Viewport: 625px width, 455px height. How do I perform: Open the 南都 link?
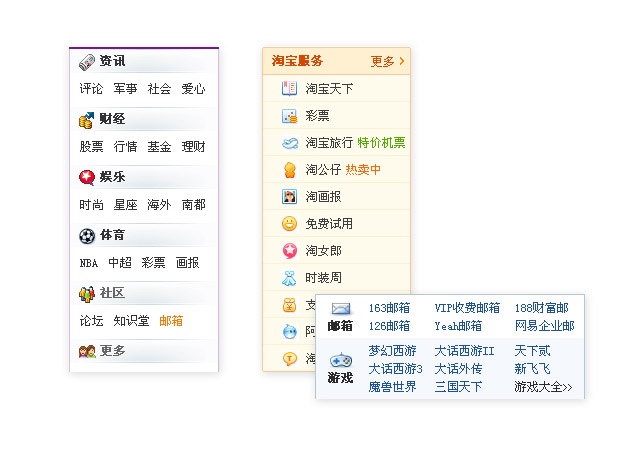pos(193,205)
